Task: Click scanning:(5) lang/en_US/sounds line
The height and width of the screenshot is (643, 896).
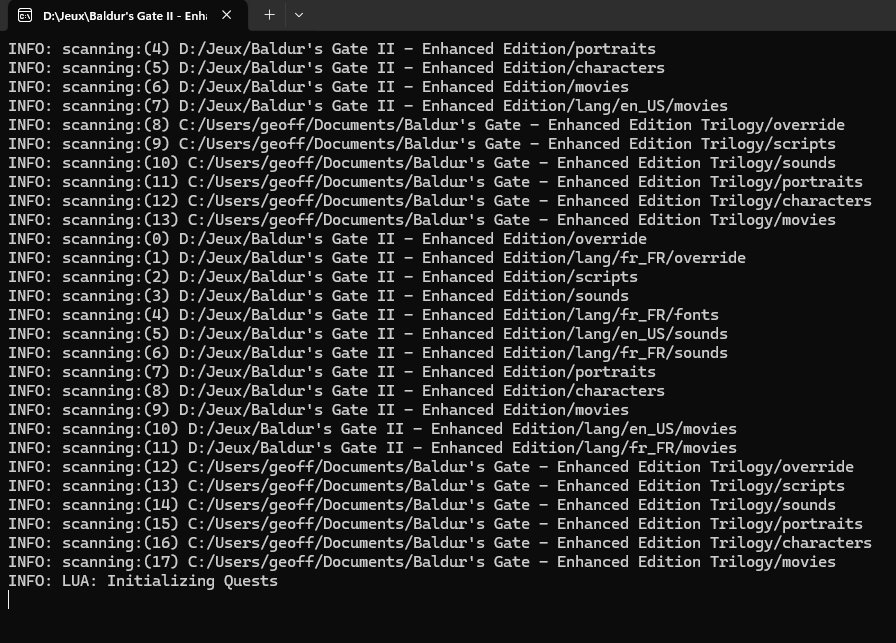Action: 368,334
